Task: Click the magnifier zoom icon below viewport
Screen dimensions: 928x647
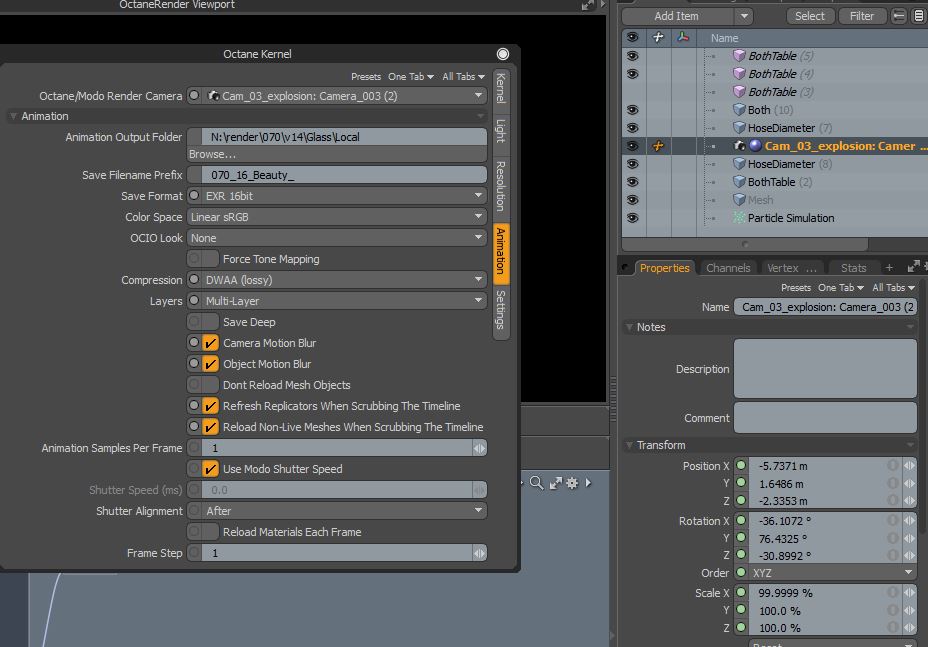Action: [536, 482]
